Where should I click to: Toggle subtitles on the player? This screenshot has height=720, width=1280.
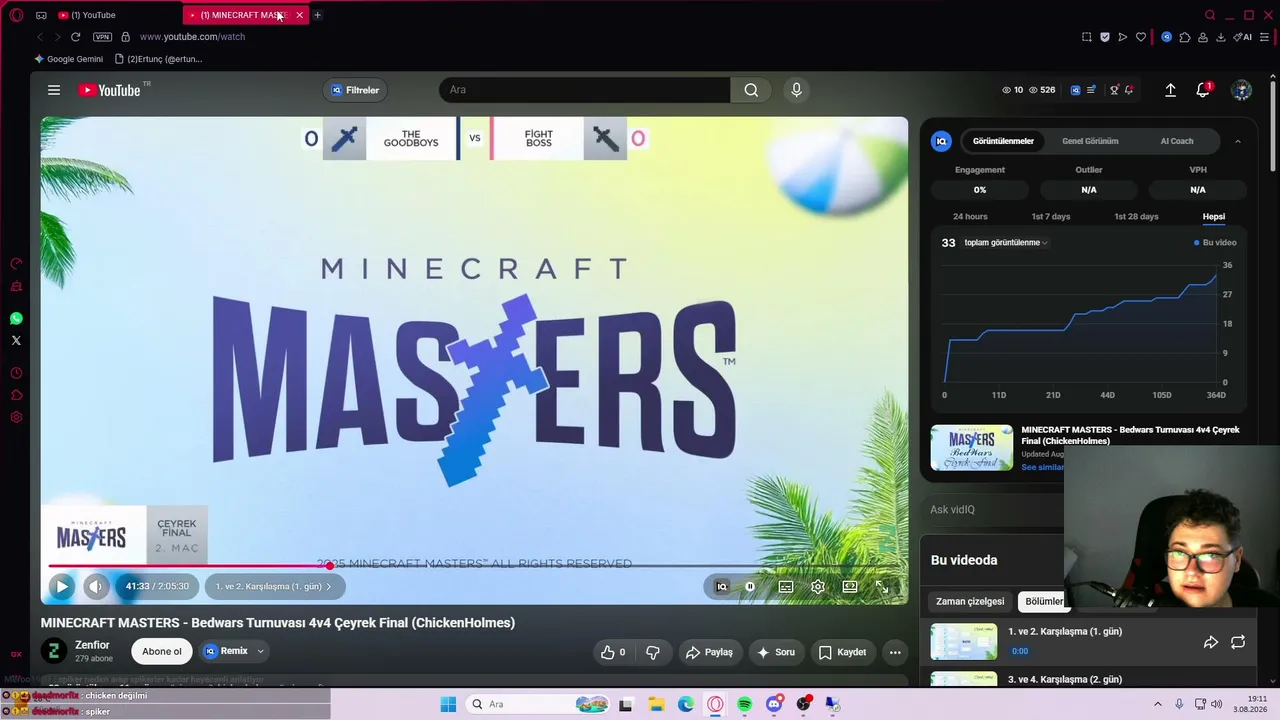point(786,587)
